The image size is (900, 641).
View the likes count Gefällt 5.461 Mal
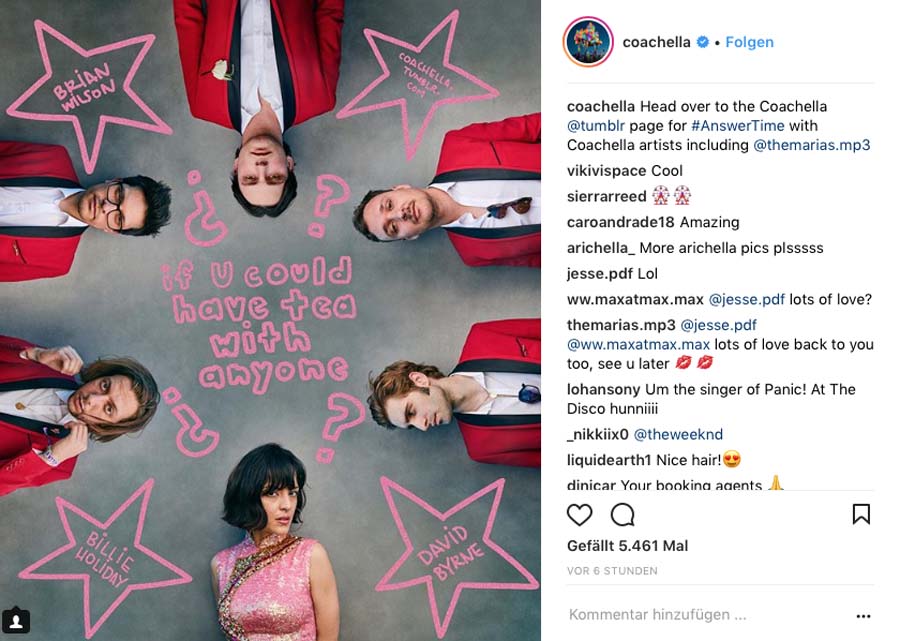point(627,546)
